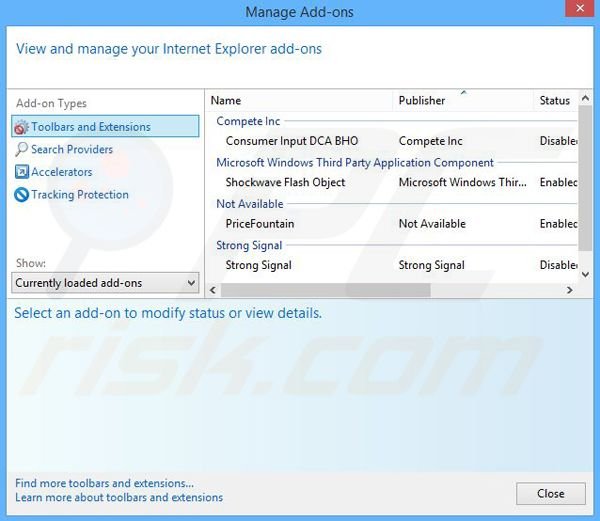Click Enabled status of PriceFountain
600x521 pixels.
coord(559,223)
